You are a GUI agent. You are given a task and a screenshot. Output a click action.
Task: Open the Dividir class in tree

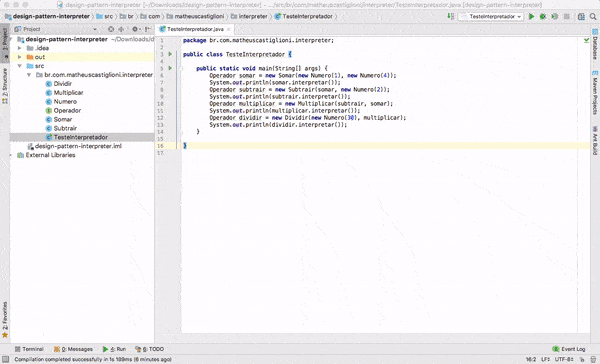62,83
